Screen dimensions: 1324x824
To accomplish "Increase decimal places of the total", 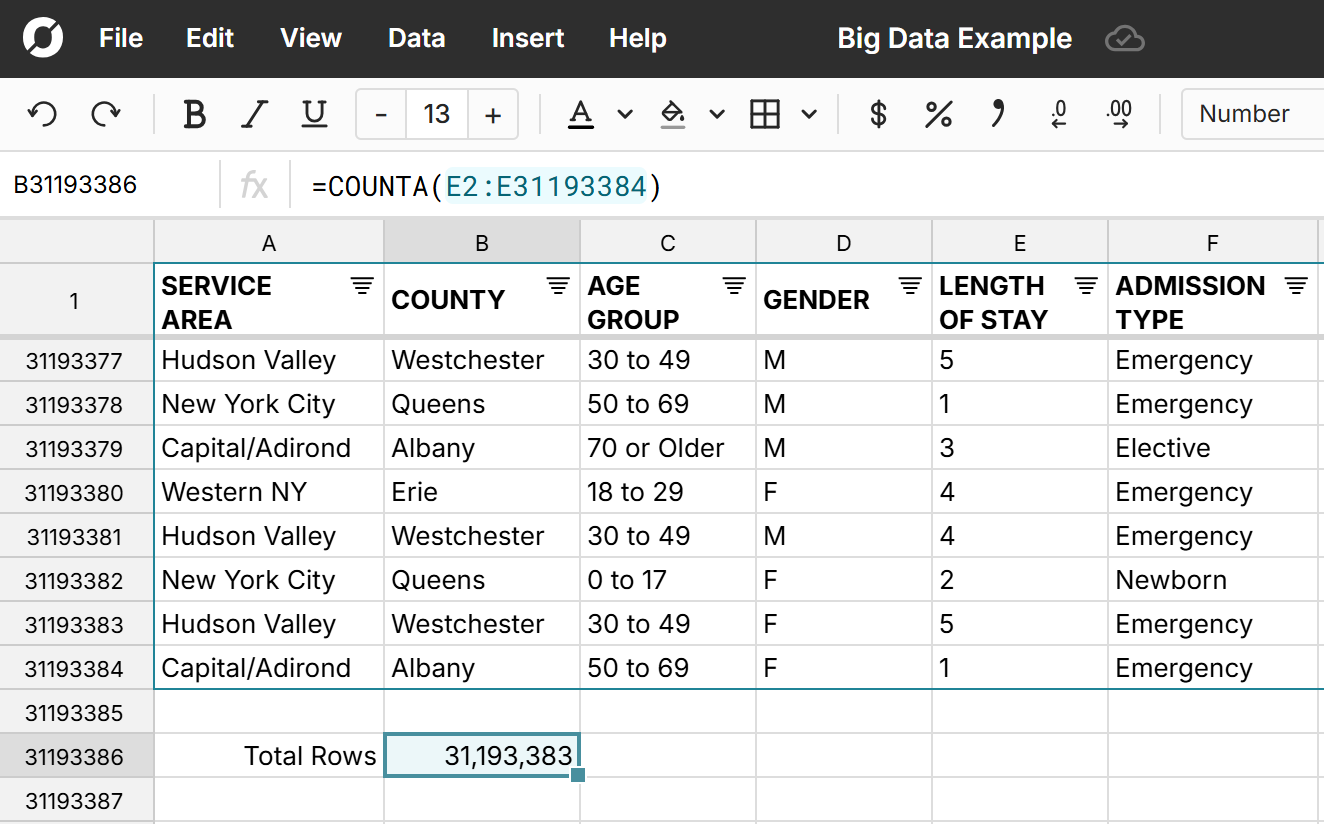I will [1117, 114].
